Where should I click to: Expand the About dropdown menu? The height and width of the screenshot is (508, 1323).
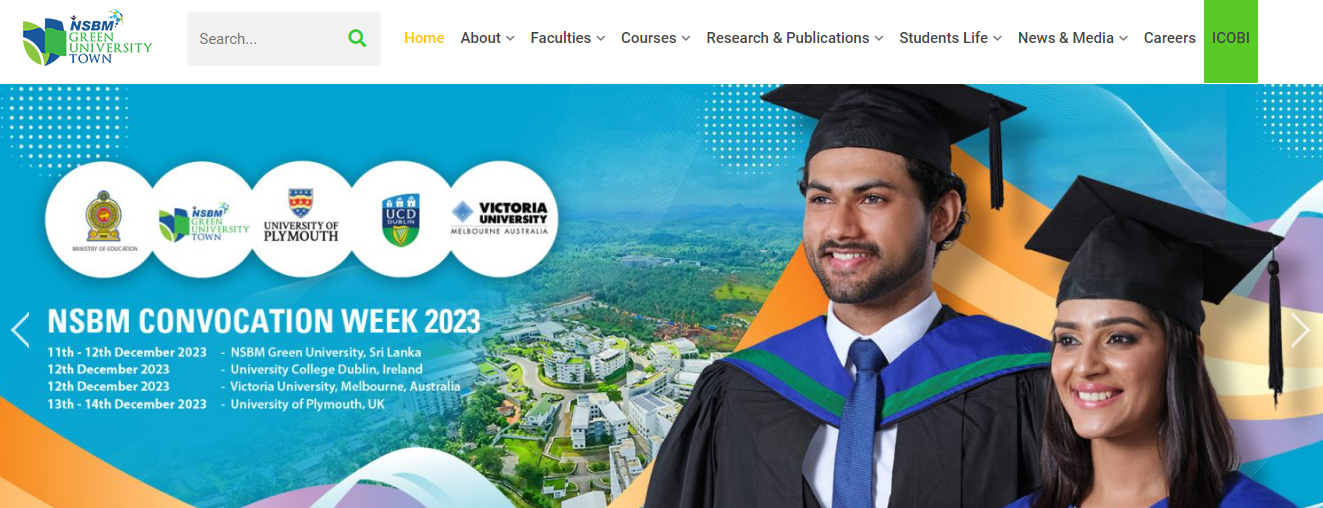coord(487,38)
